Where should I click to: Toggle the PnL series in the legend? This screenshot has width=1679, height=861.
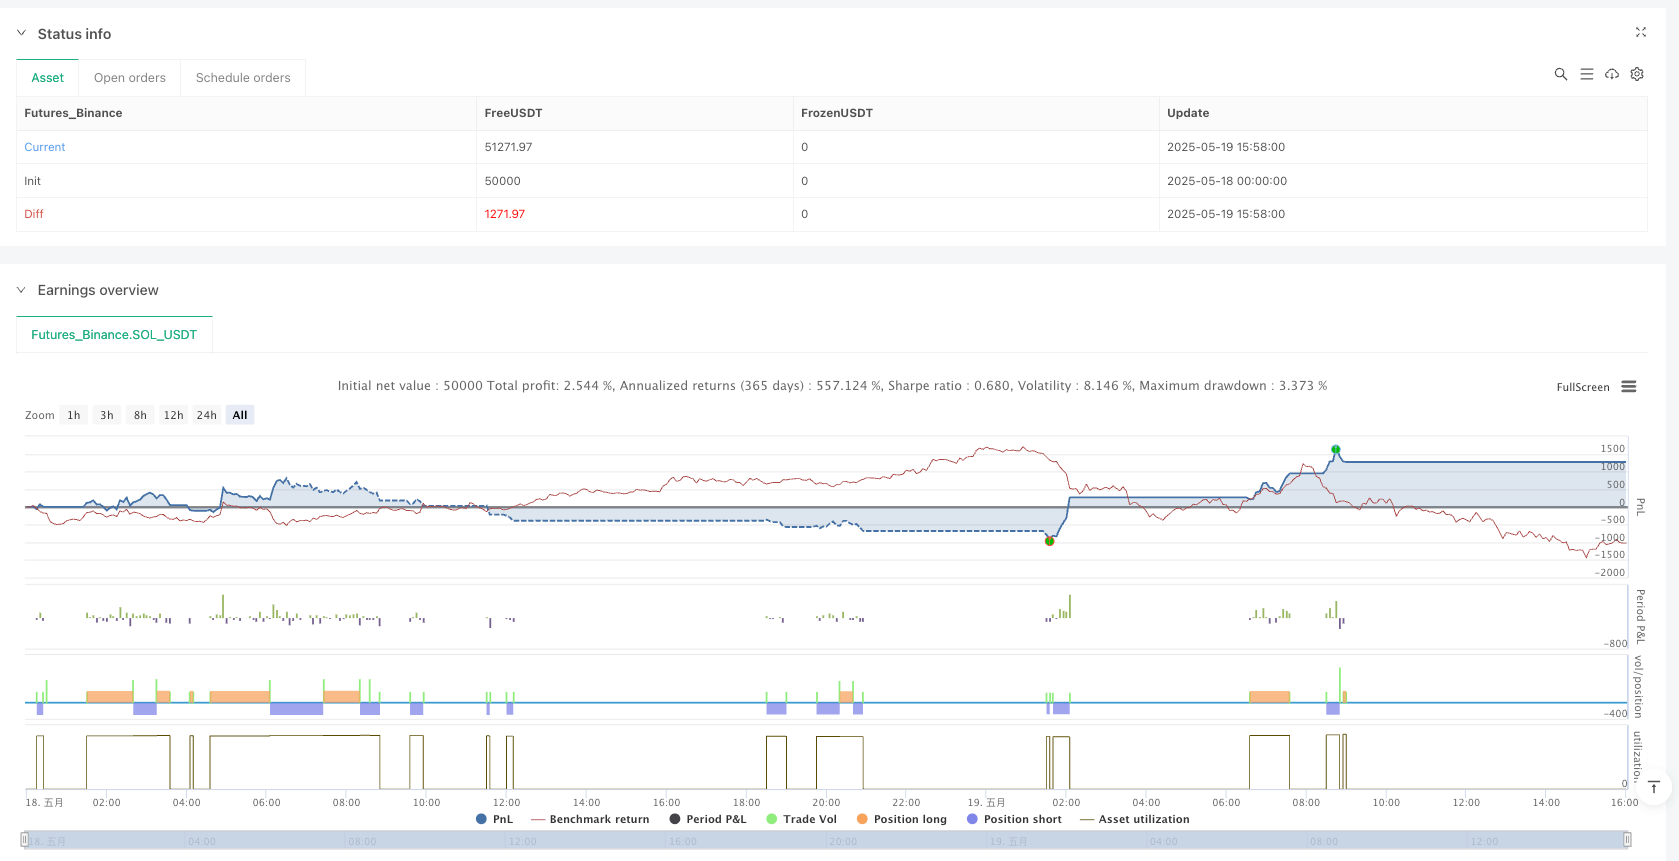tap(495, 819)
